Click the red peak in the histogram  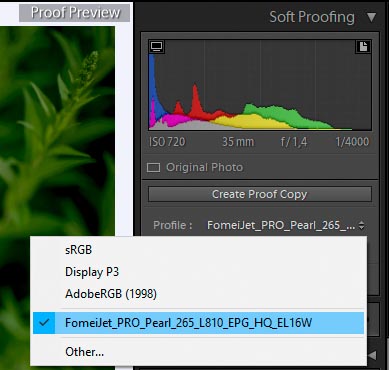[x=195, y=100]
